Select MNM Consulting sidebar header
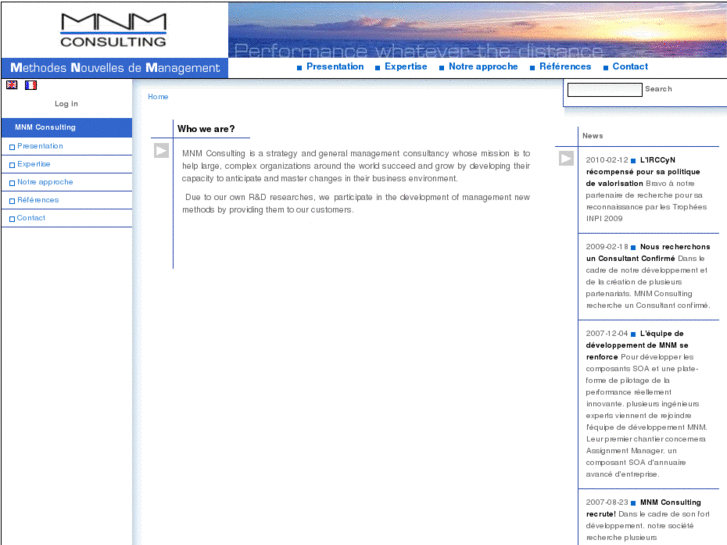727x545 pixels. pyautogui.click(x=67, y=127)
